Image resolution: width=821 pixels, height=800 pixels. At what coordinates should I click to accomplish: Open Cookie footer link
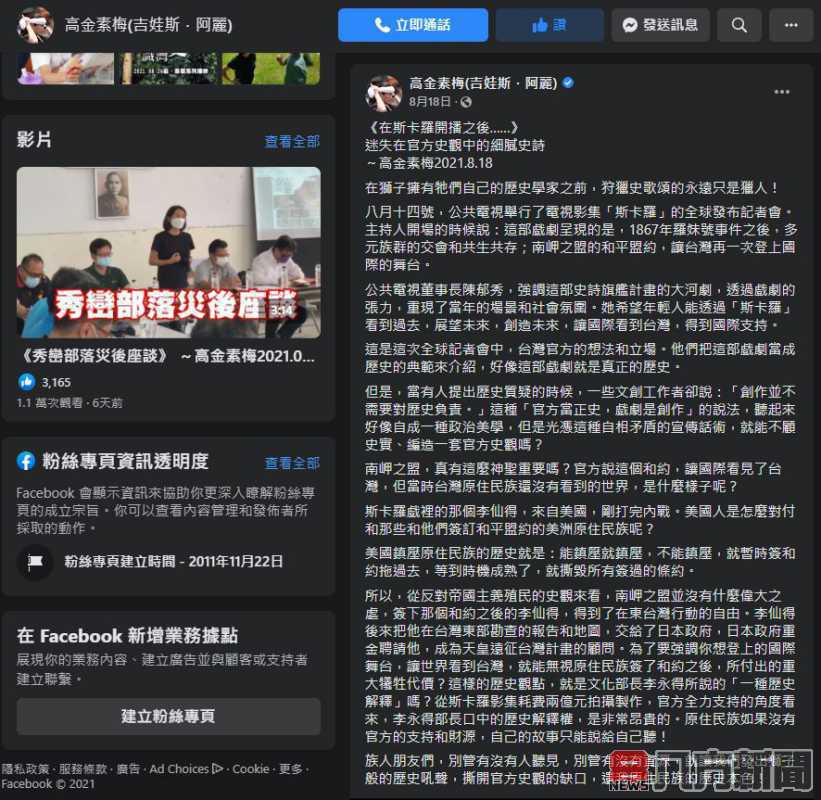pyautogui.click(x=251, y=769)
